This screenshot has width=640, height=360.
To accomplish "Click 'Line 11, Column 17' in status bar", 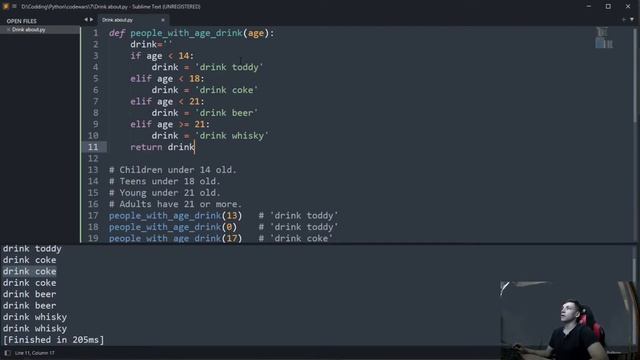I will 35,353.
